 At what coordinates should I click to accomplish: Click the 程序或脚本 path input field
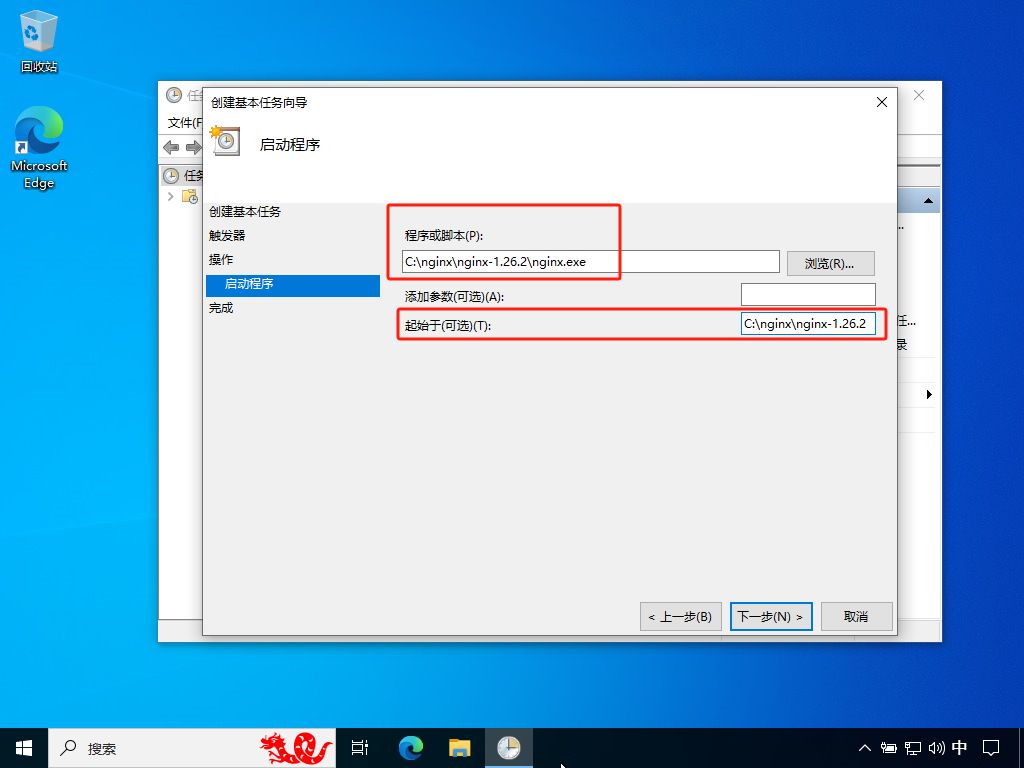(x=590, y=262)
